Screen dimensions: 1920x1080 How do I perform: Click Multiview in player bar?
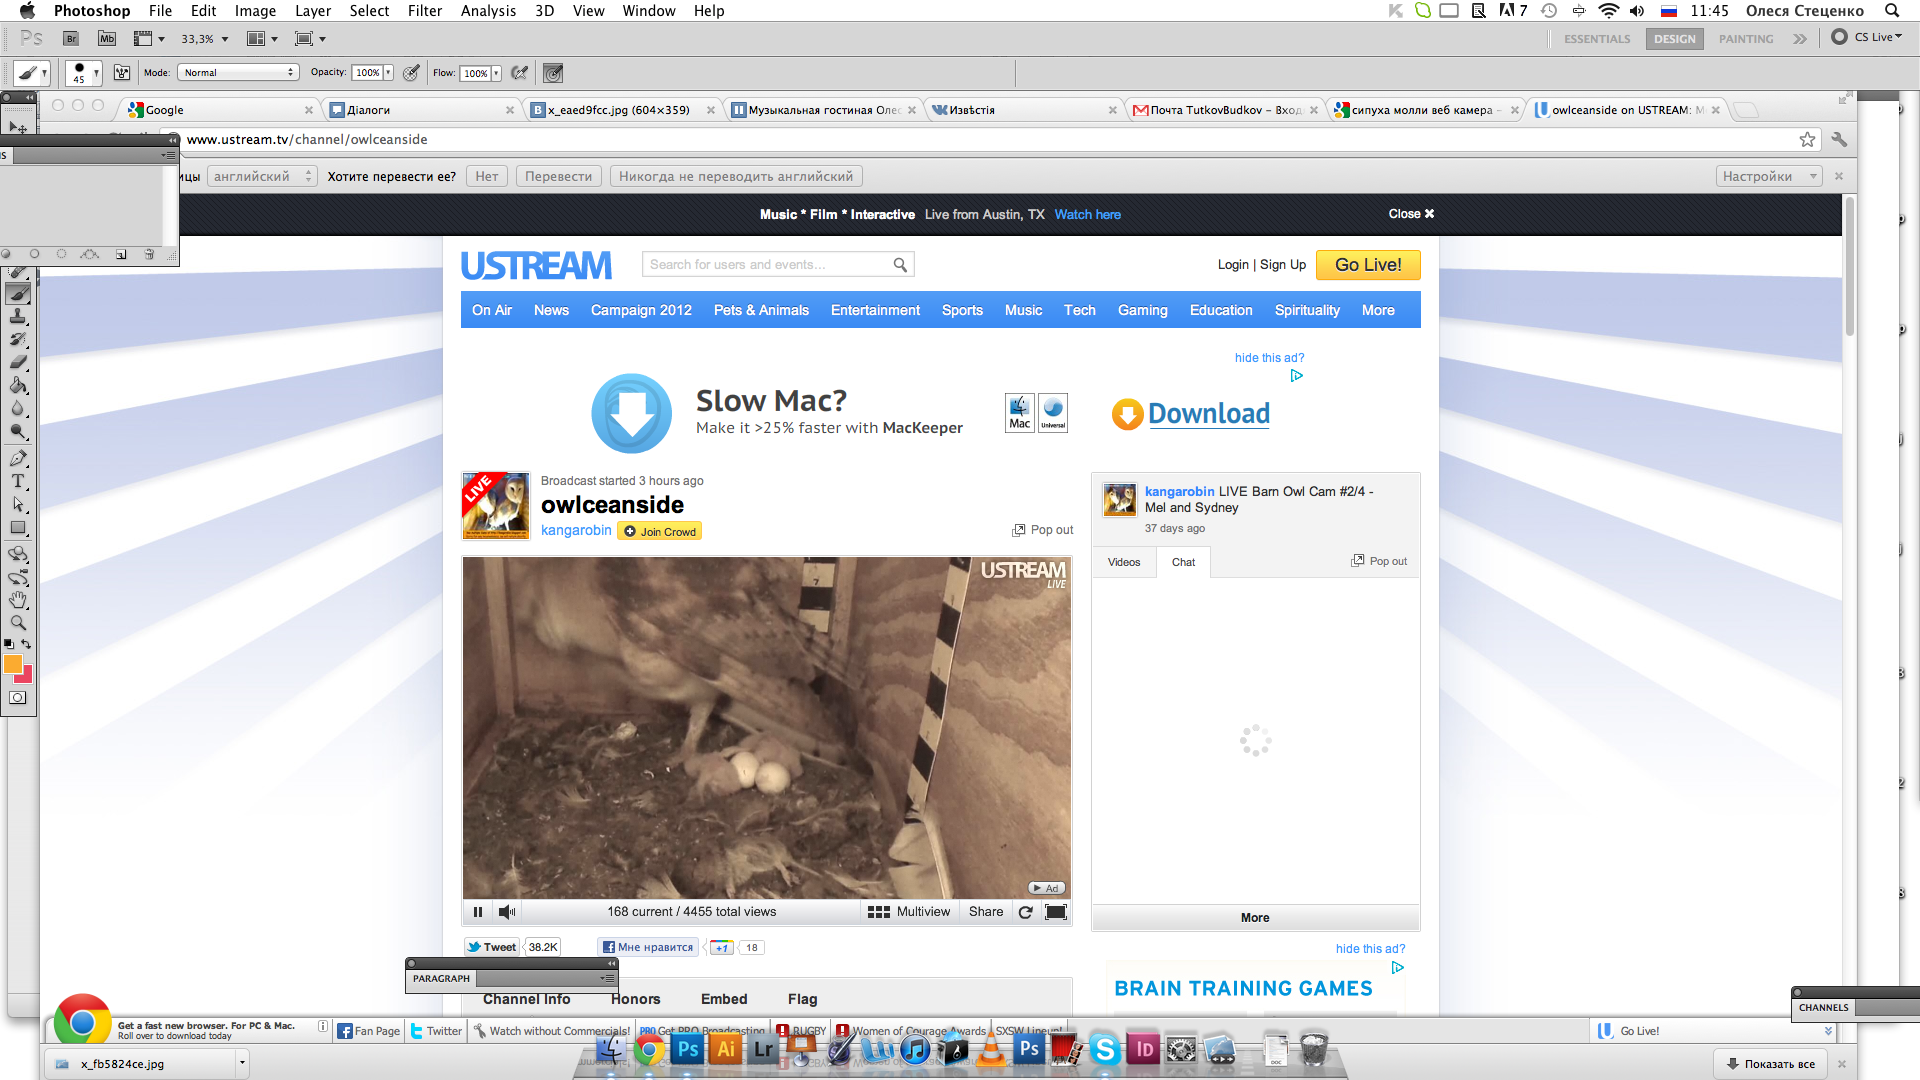click(909, 912)
